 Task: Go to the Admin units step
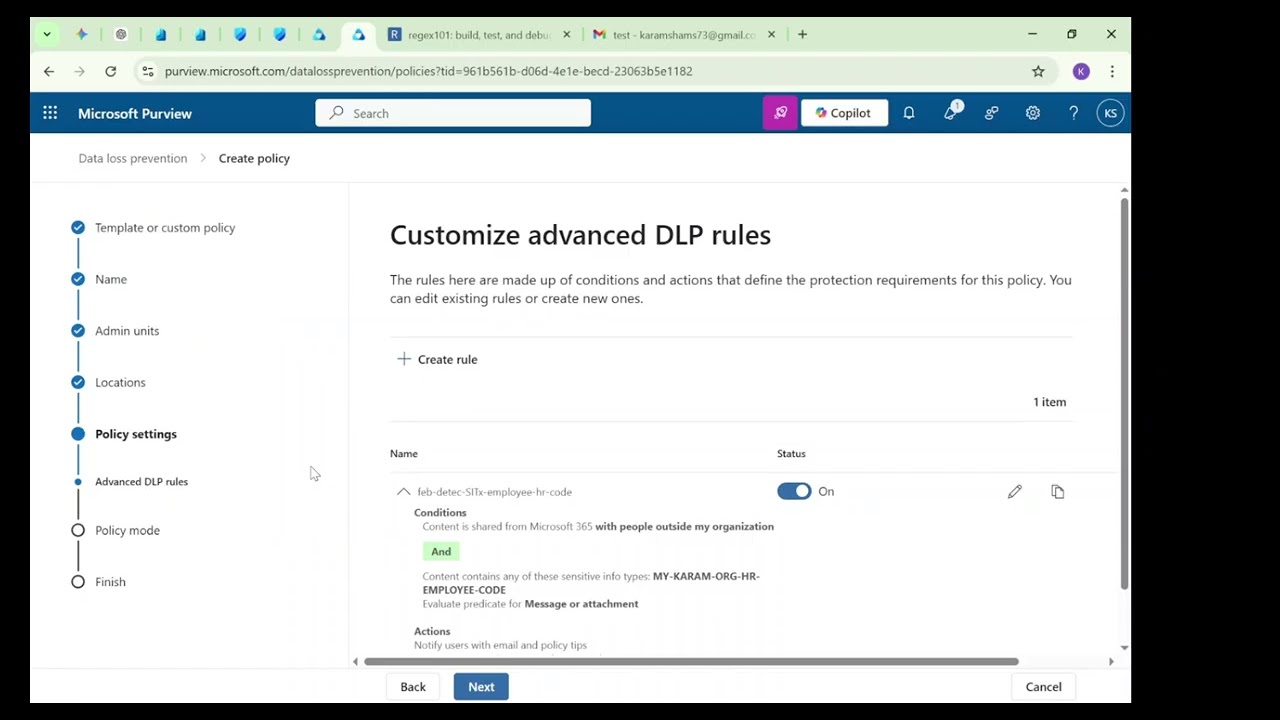coord(127,331)
